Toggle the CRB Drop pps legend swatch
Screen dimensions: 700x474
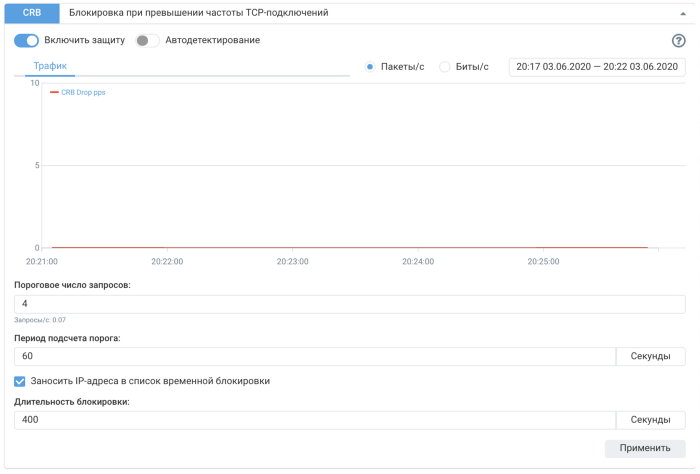point(55,92)
